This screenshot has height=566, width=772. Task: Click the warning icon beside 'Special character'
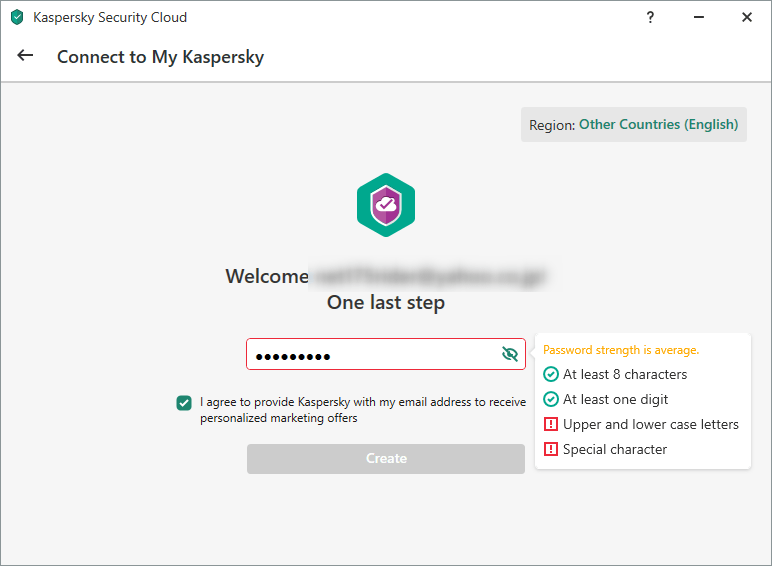click(550, 449)
